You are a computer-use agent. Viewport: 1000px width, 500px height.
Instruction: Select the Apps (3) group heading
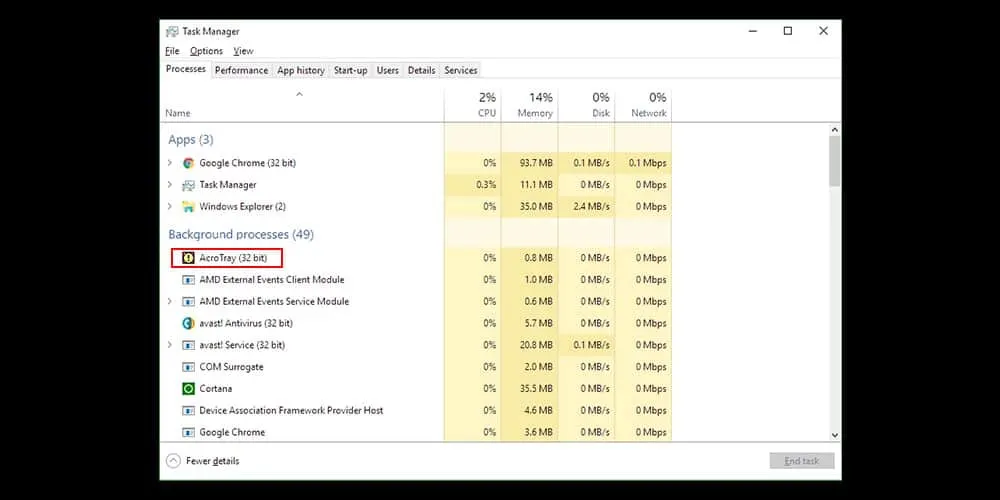tap(191, 139)
